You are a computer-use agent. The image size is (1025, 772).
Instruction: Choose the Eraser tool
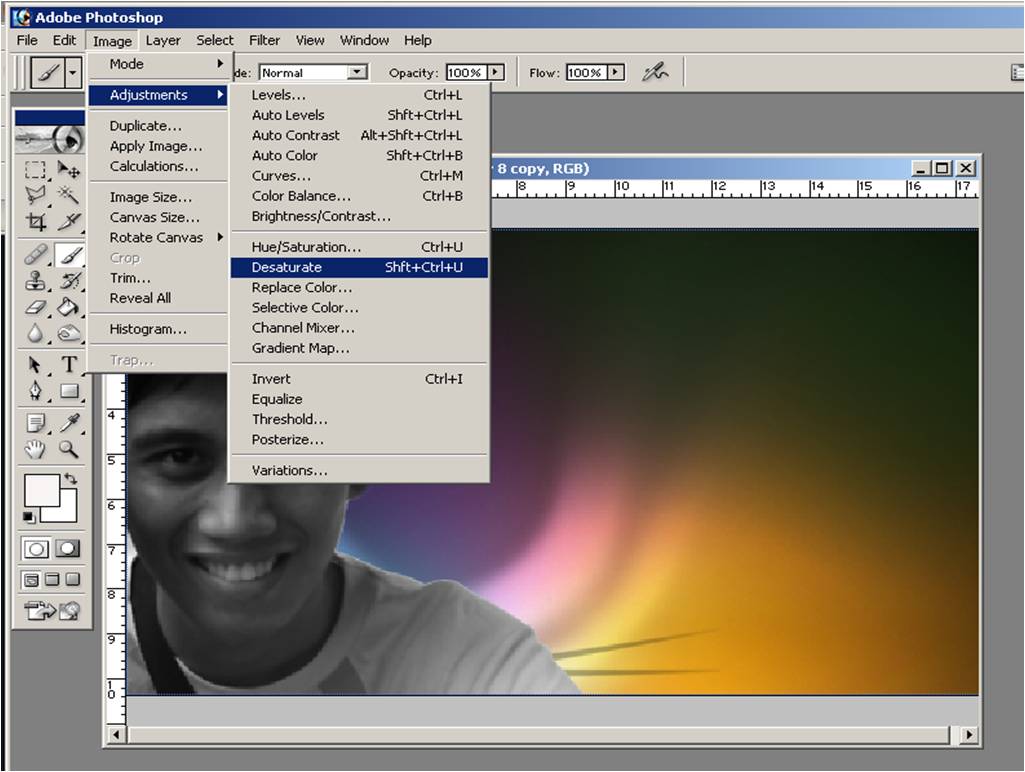coord(36,308)
